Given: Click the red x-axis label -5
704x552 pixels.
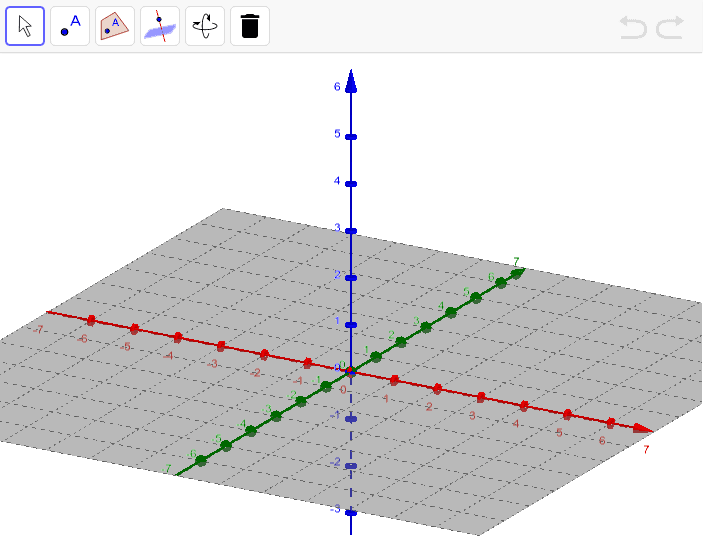Looking at the screenshot, I should pyautogui.click(x=125, y=347).
